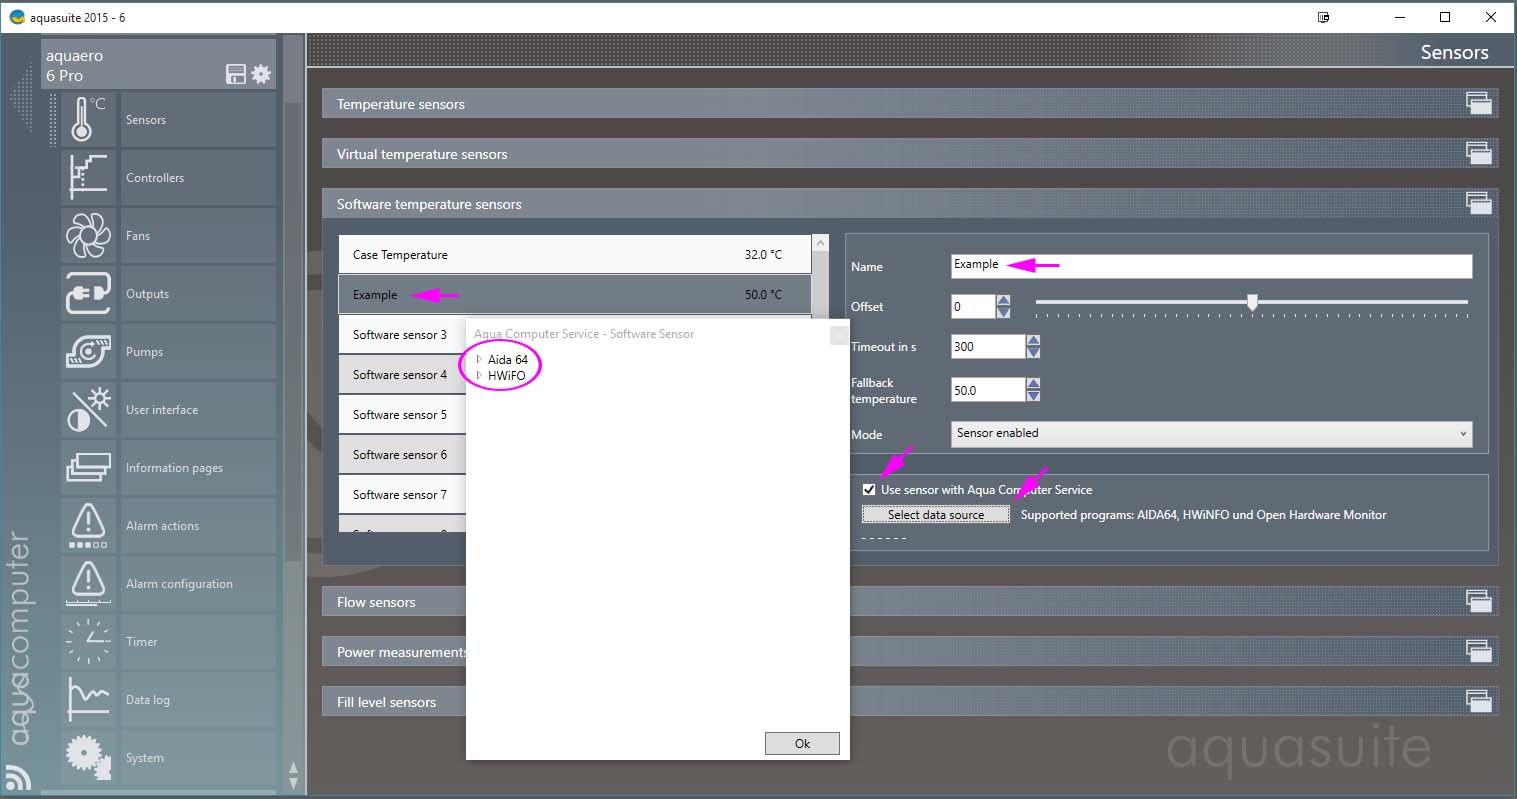
Task: Select the Pumps icon in sidebar
Action: [88, 352]
